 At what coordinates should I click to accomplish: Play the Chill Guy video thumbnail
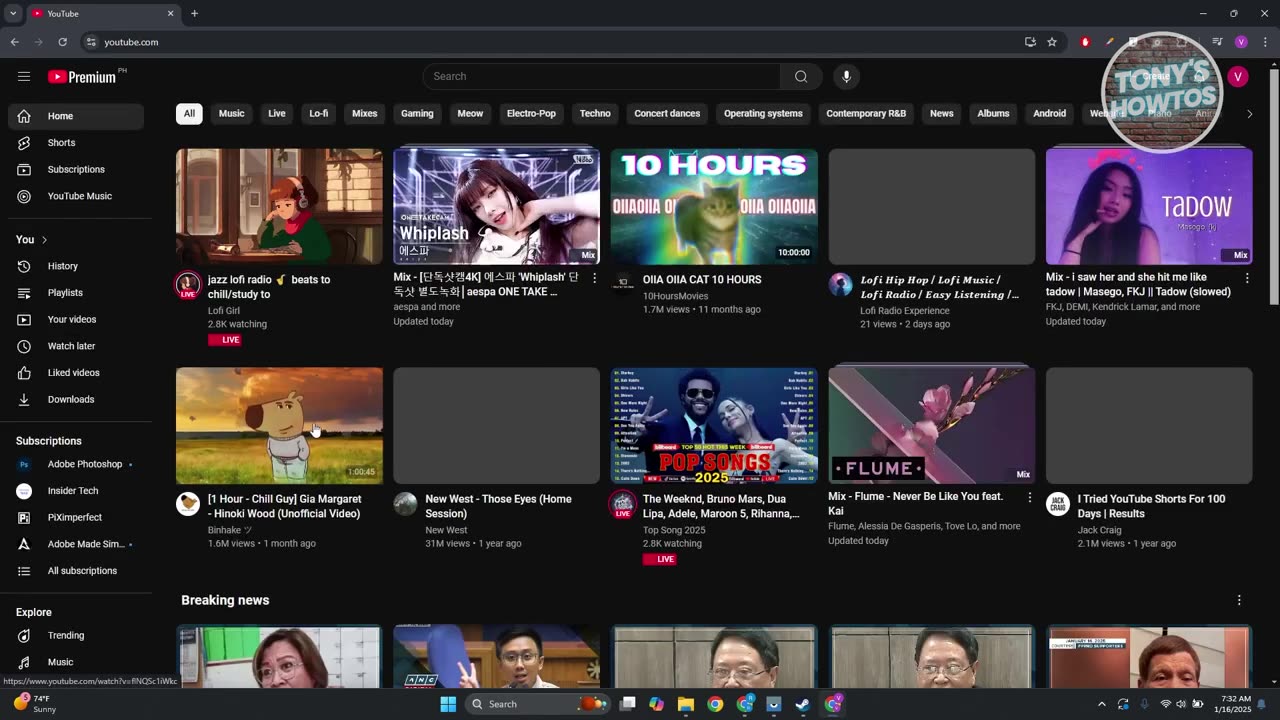[279, 425]
